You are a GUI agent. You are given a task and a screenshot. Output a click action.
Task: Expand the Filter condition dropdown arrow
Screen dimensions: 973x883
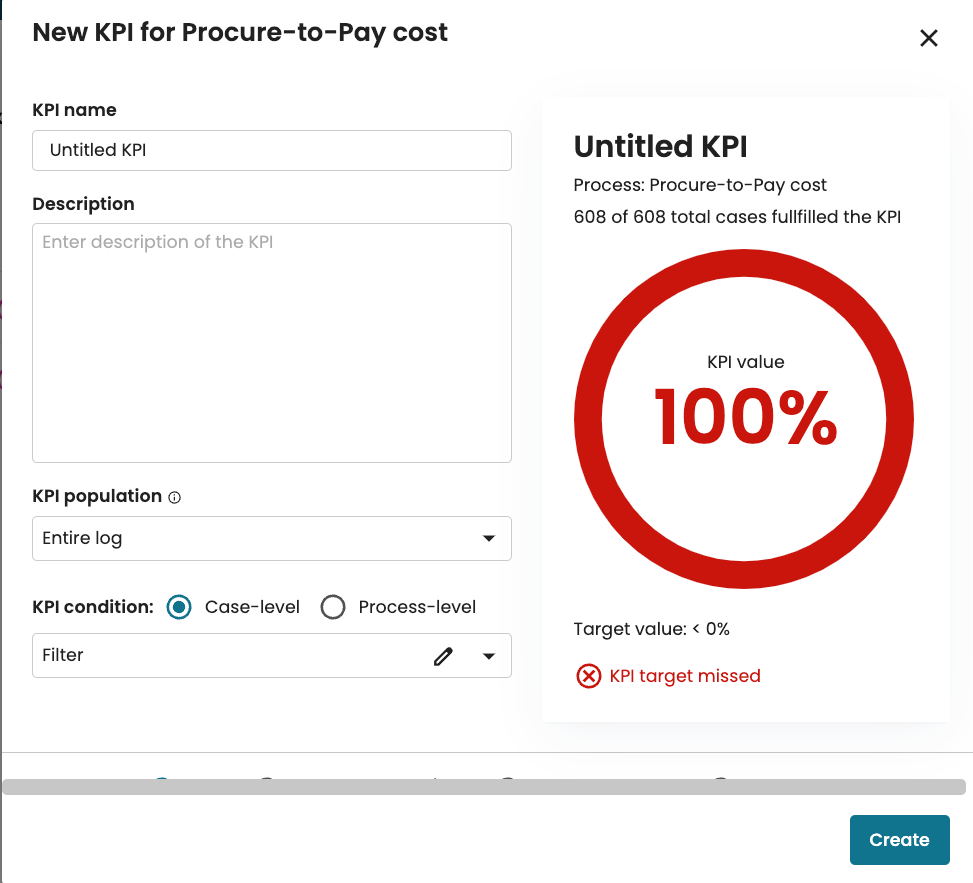pyautogui.click(x=489, y=656)
